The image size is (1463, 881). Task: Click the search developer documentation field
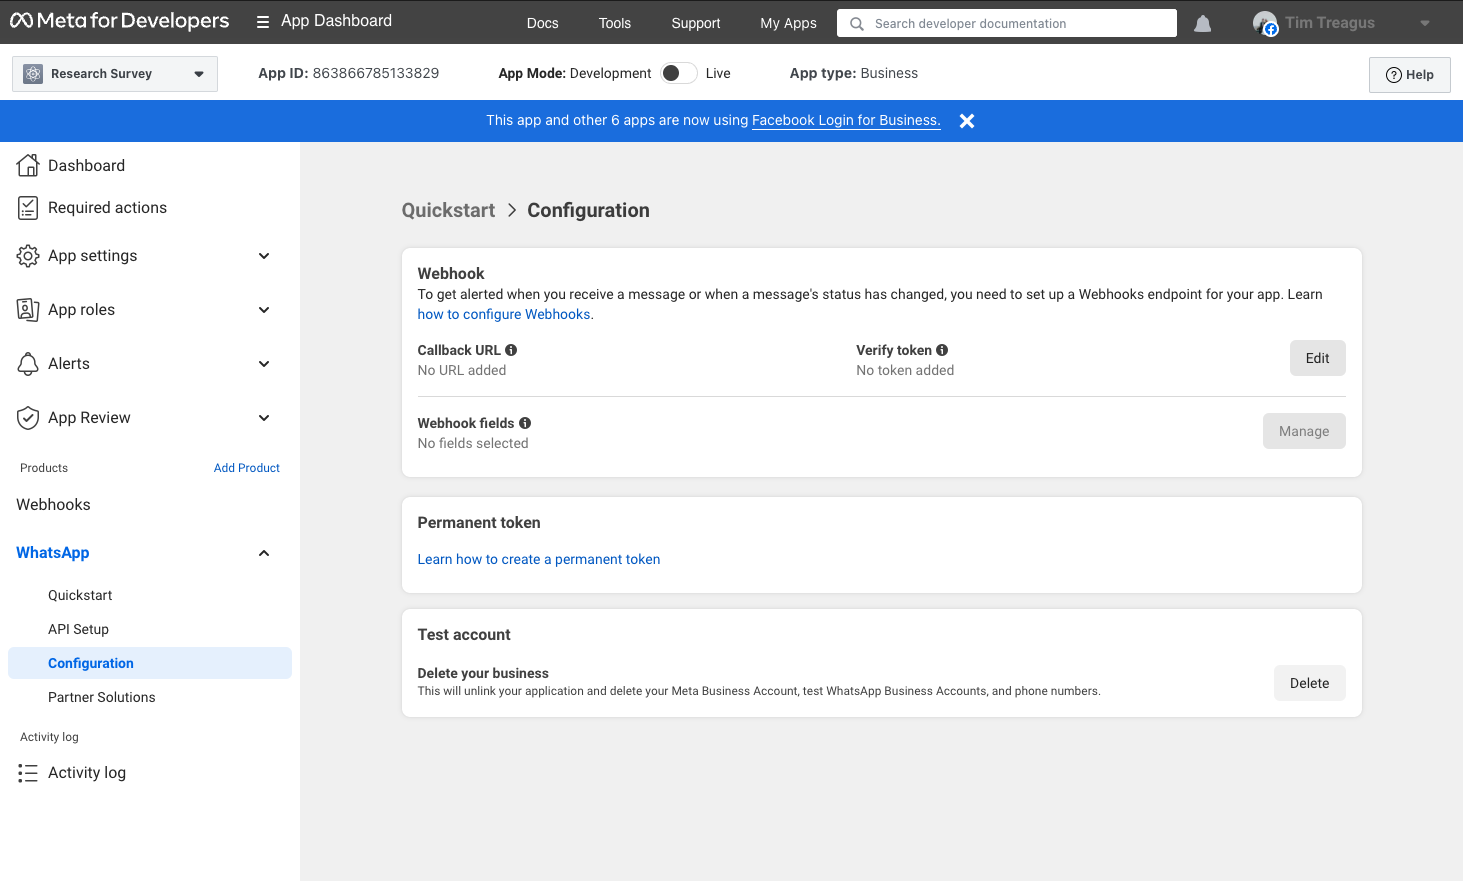coord(1007,23)
